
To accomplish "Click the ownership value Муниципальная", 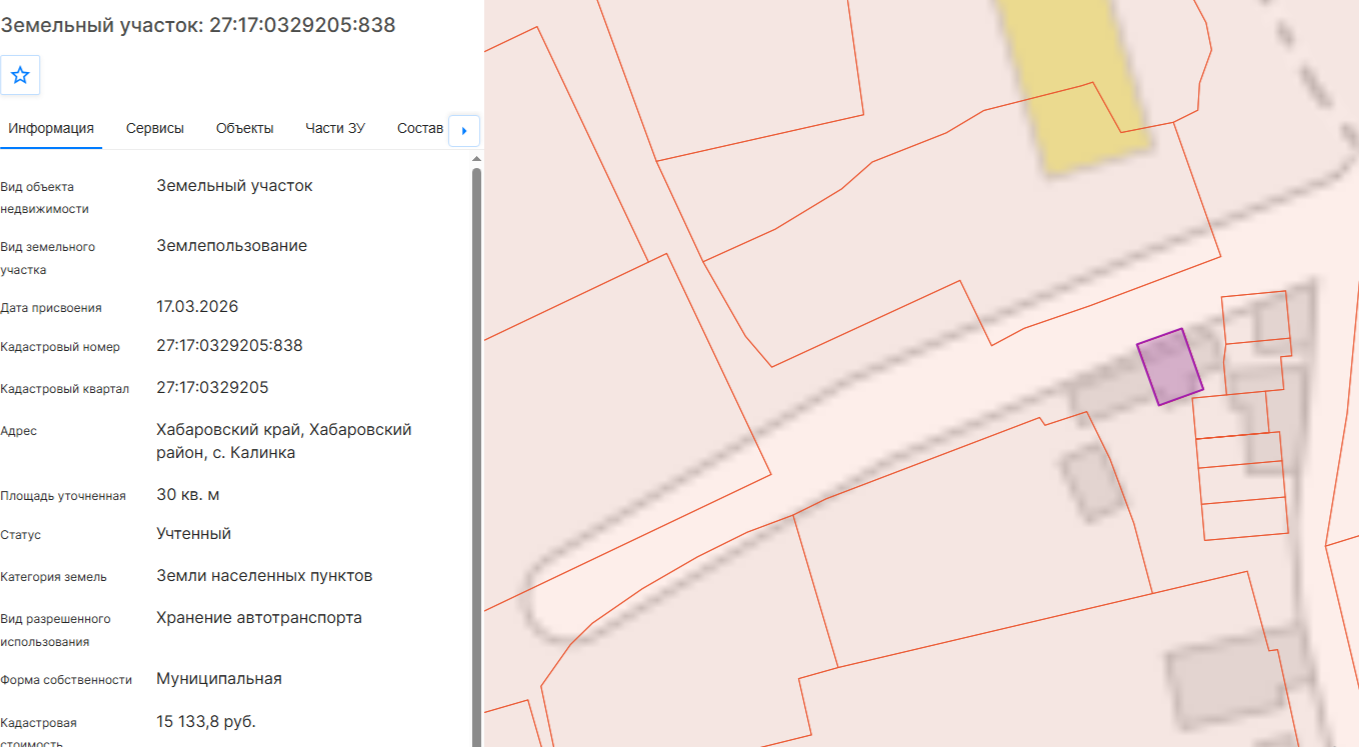I will pyautogui.click(x=219, y=679).
